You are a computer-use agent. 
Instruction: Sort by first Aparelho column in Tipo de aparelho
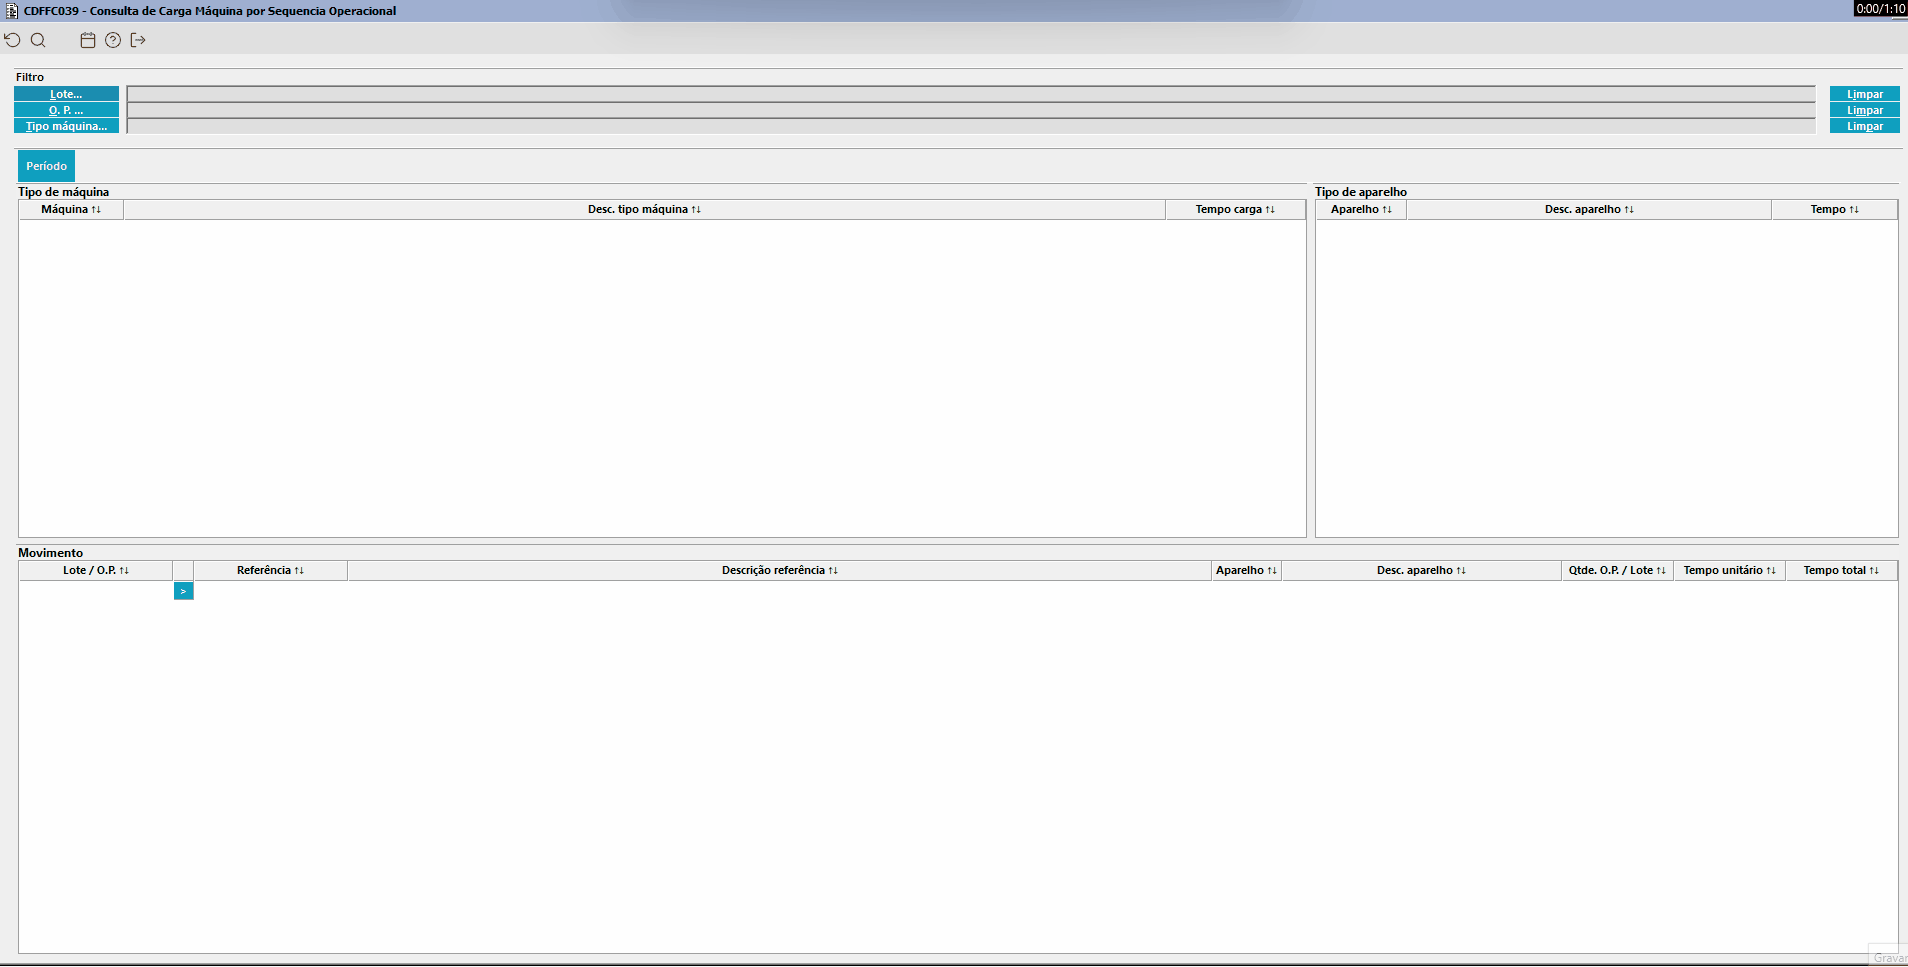coord(1361,209)
